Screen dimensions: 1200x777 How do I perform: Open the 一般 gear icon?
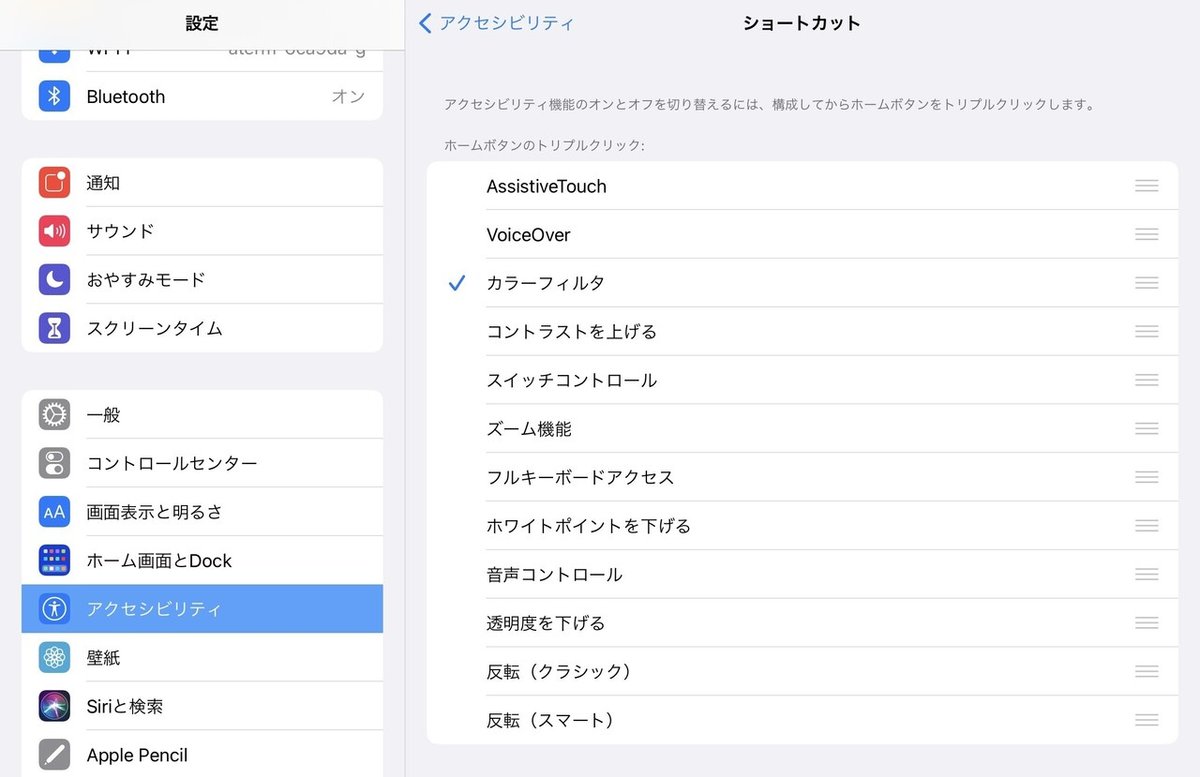[x=54, y=414]
